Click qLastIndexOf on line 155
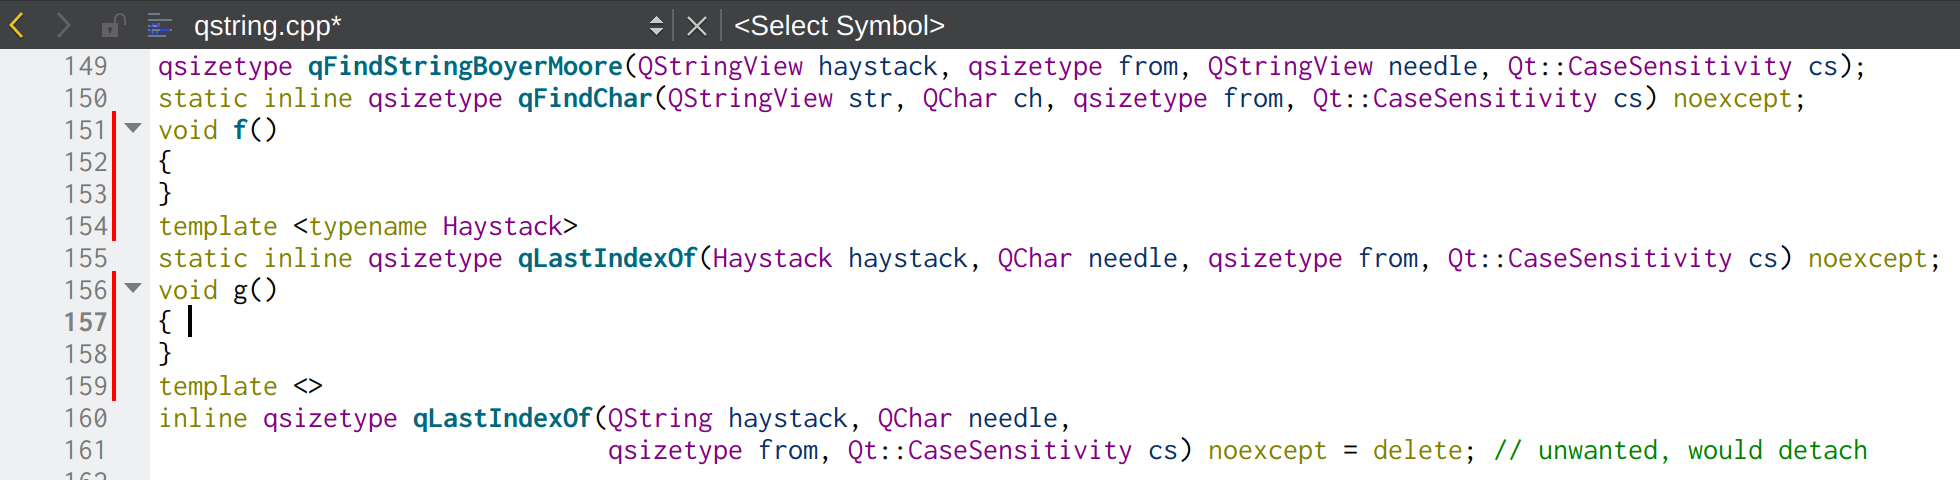Viewport: 1960px width, 480px height. point(607,258)
